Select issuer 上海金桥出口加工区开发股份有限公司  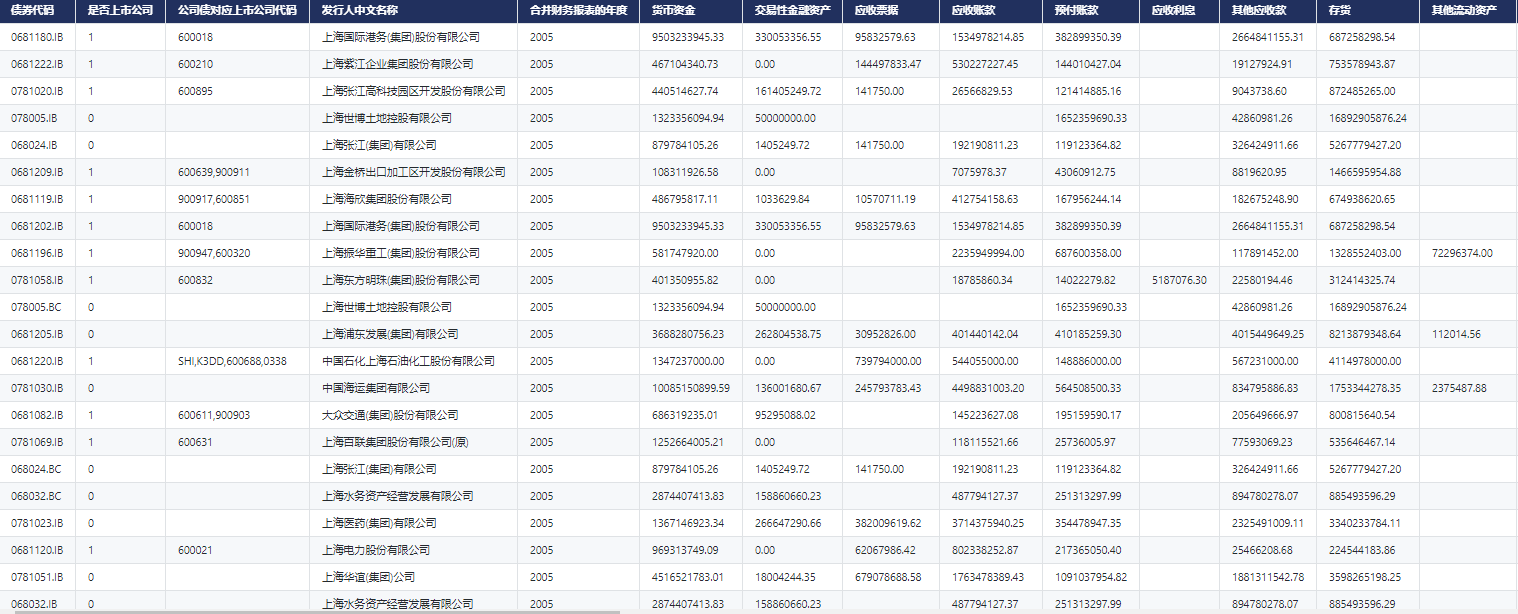click(414, 172)
